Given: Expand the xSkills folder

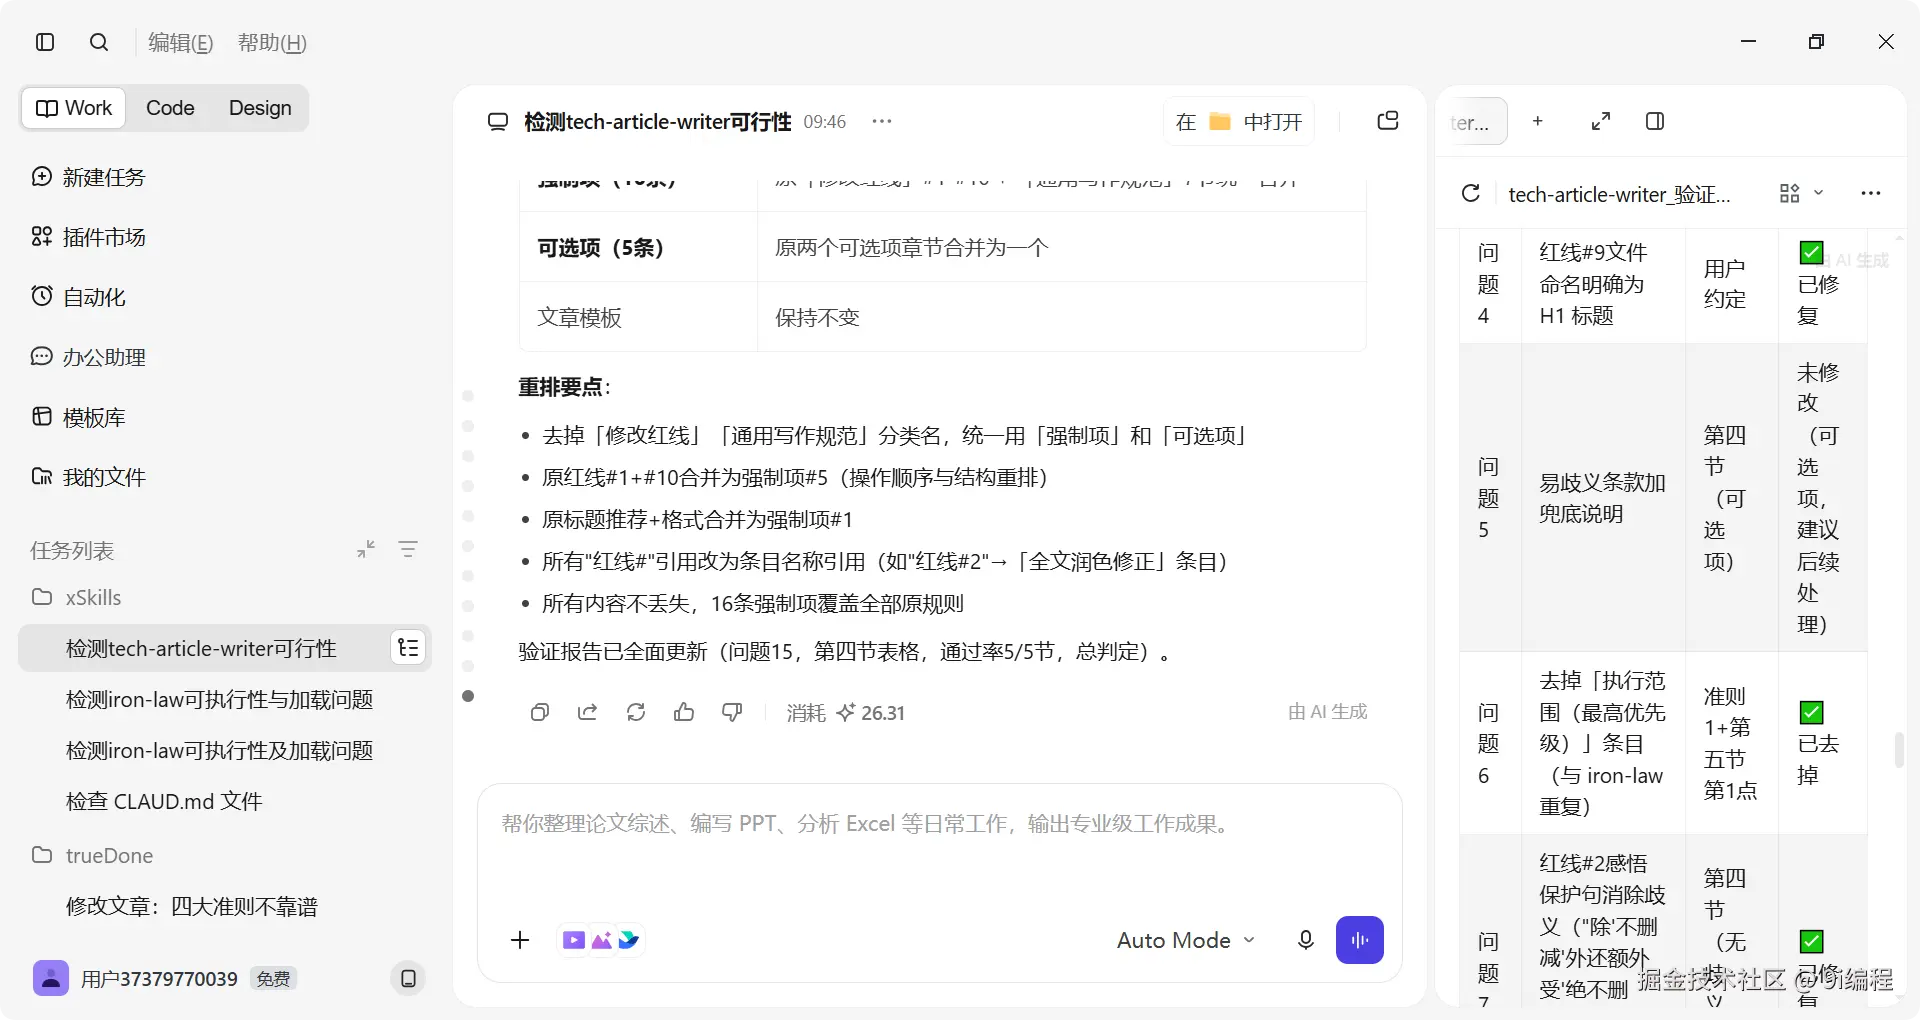Looking at the screenshot, I should click(x=77, y=597).
